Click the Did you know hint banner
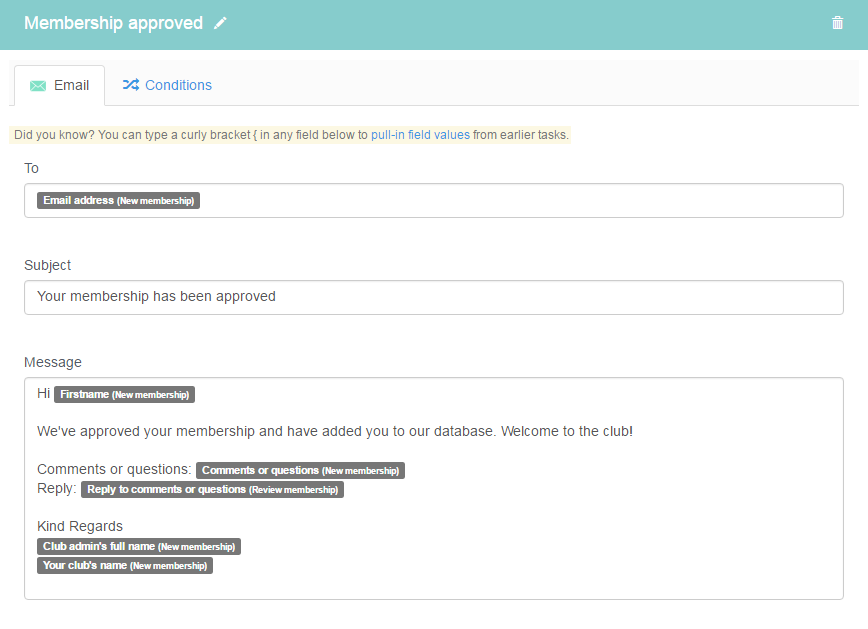 (290, 135)
